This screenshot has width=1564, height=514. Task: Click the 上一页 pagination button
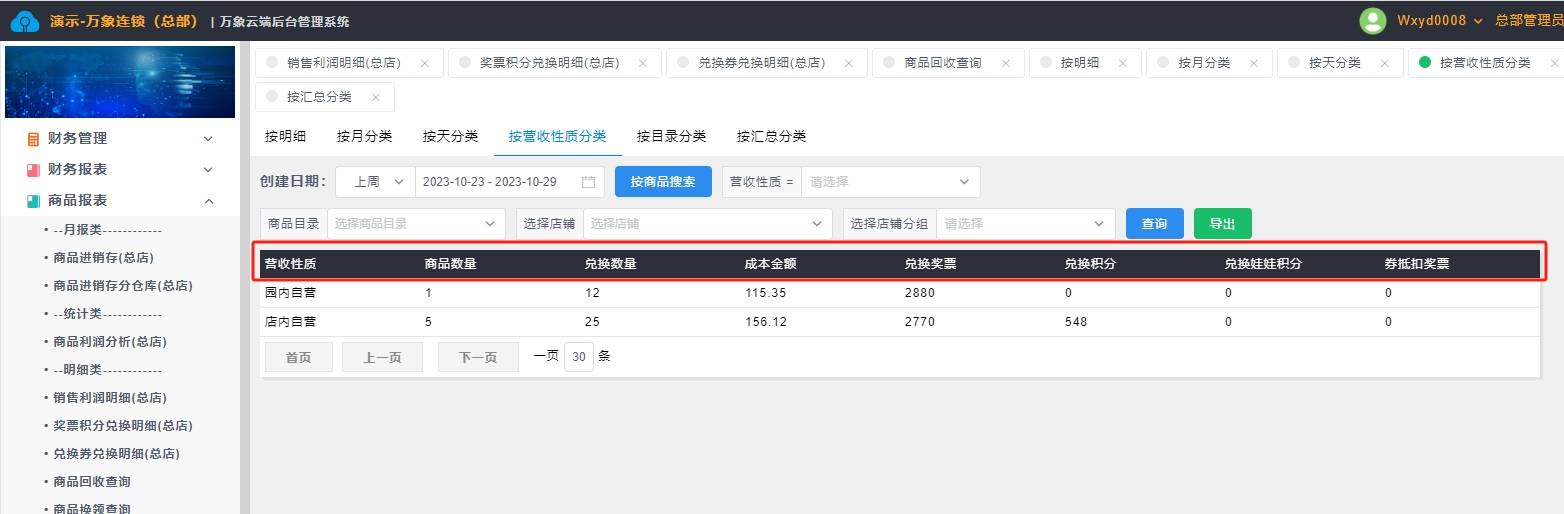click(x=382, y=357)
